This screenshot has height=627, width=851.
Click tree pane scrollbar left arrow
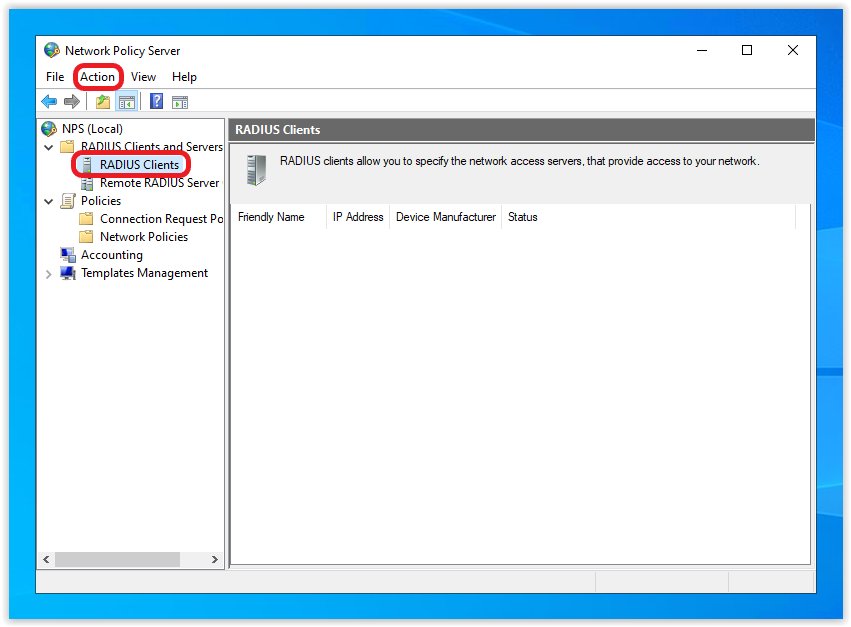pos(46,559)
